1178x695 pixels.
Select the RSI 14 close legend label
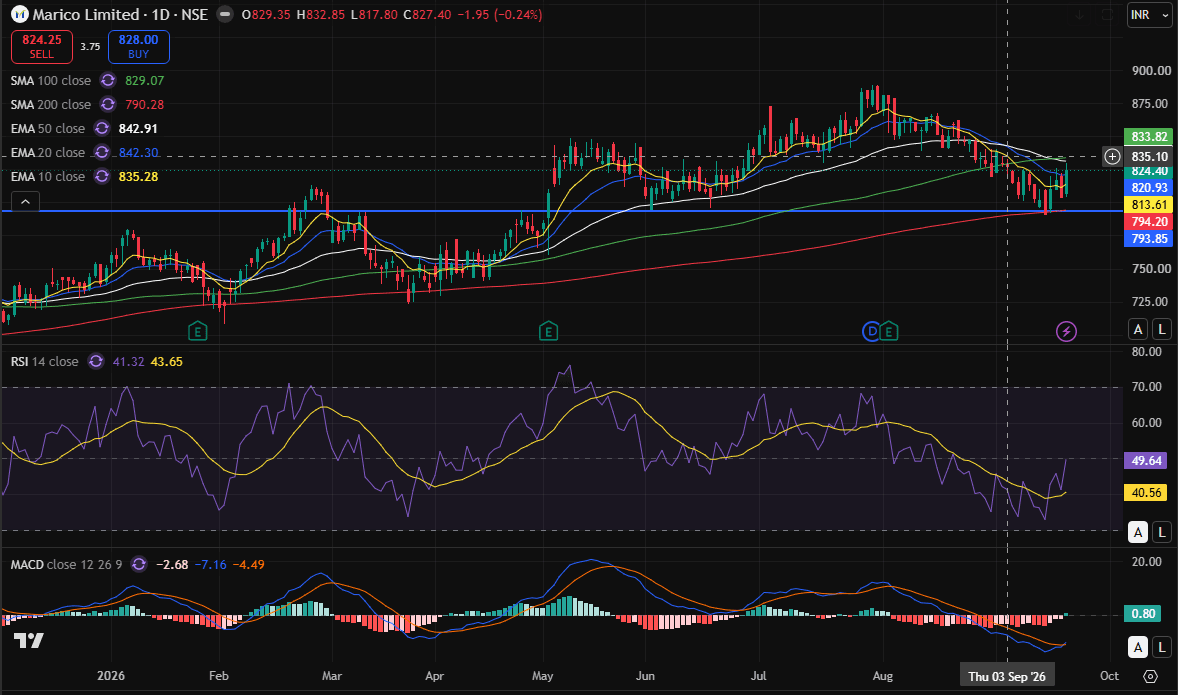pyautogui.click(x=44, y=361)
